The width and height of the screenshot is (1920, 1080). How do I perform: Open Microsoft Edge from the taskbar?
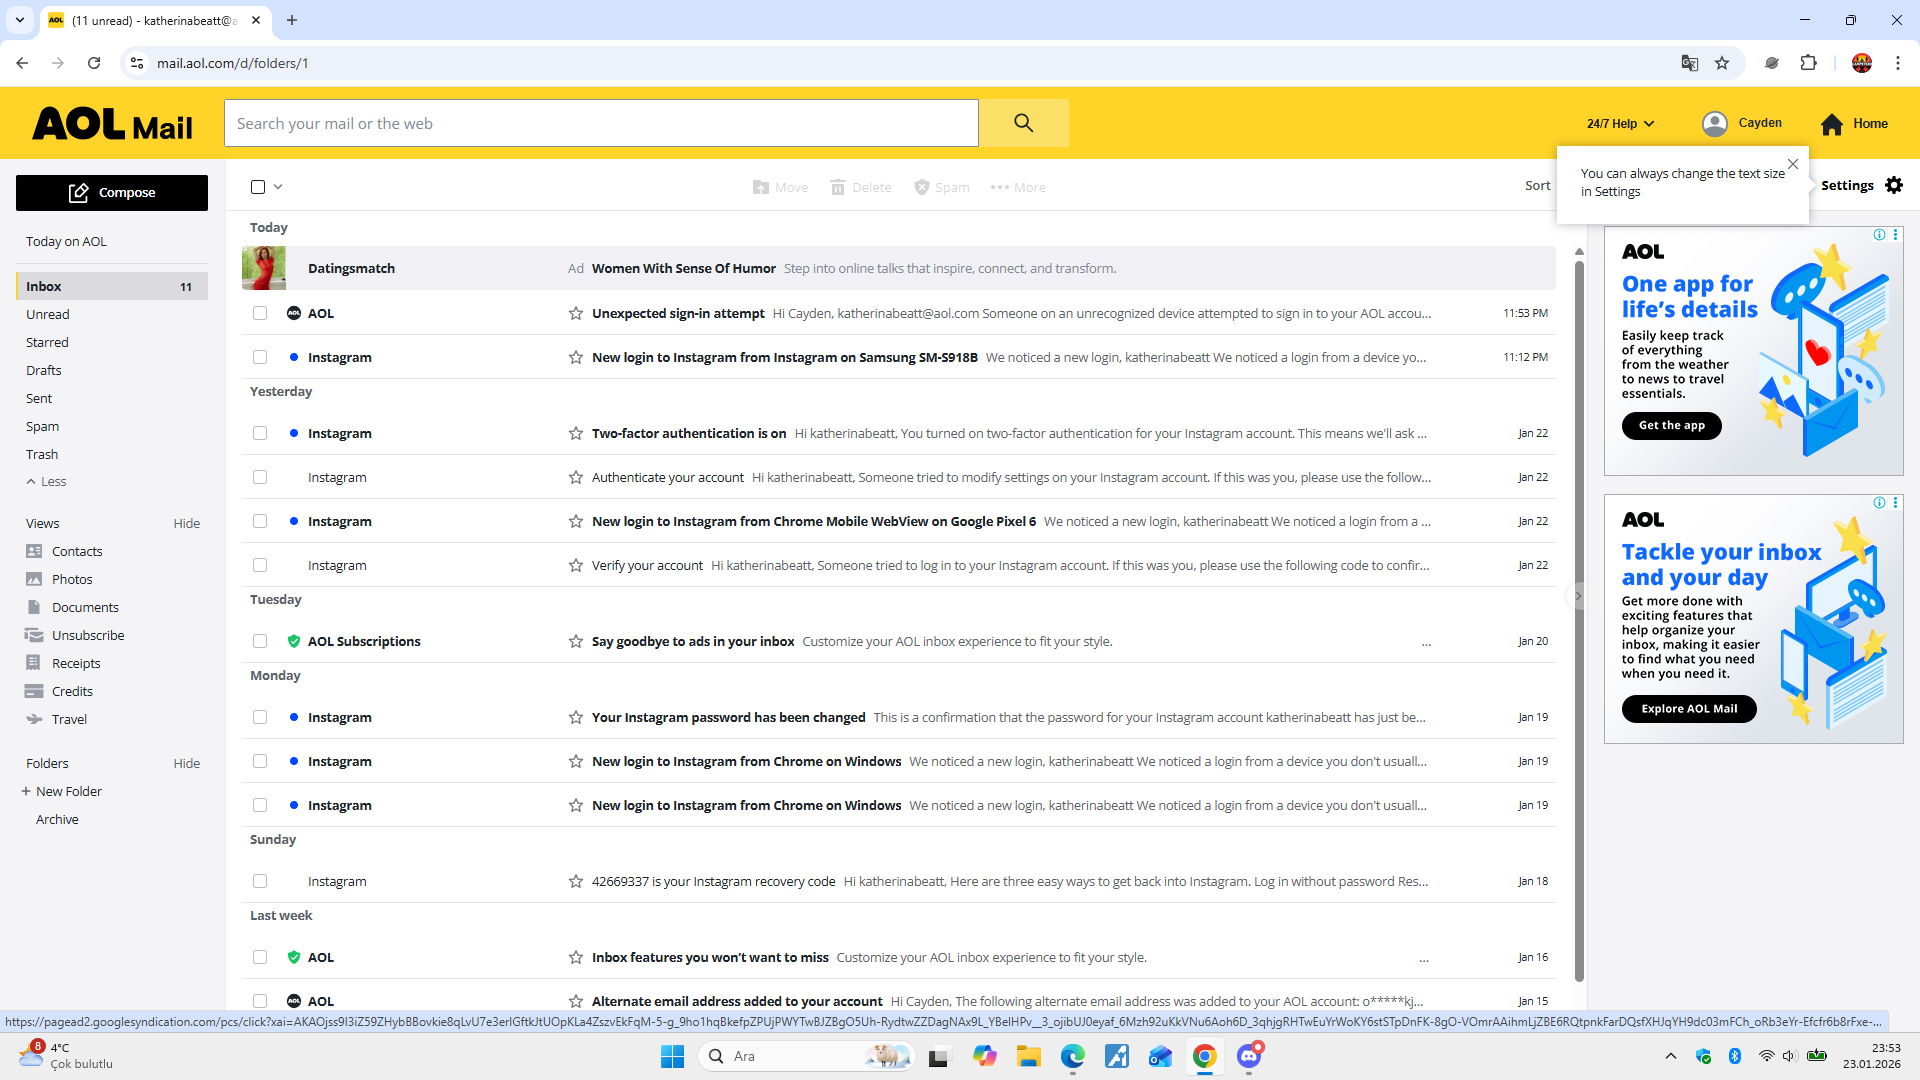(x=1073, y=1056)
